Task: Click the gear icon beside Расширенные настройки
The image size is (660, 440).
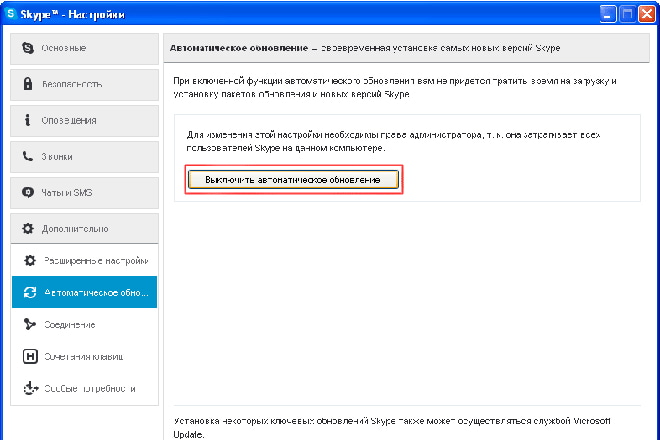Action: coord(29,260)
